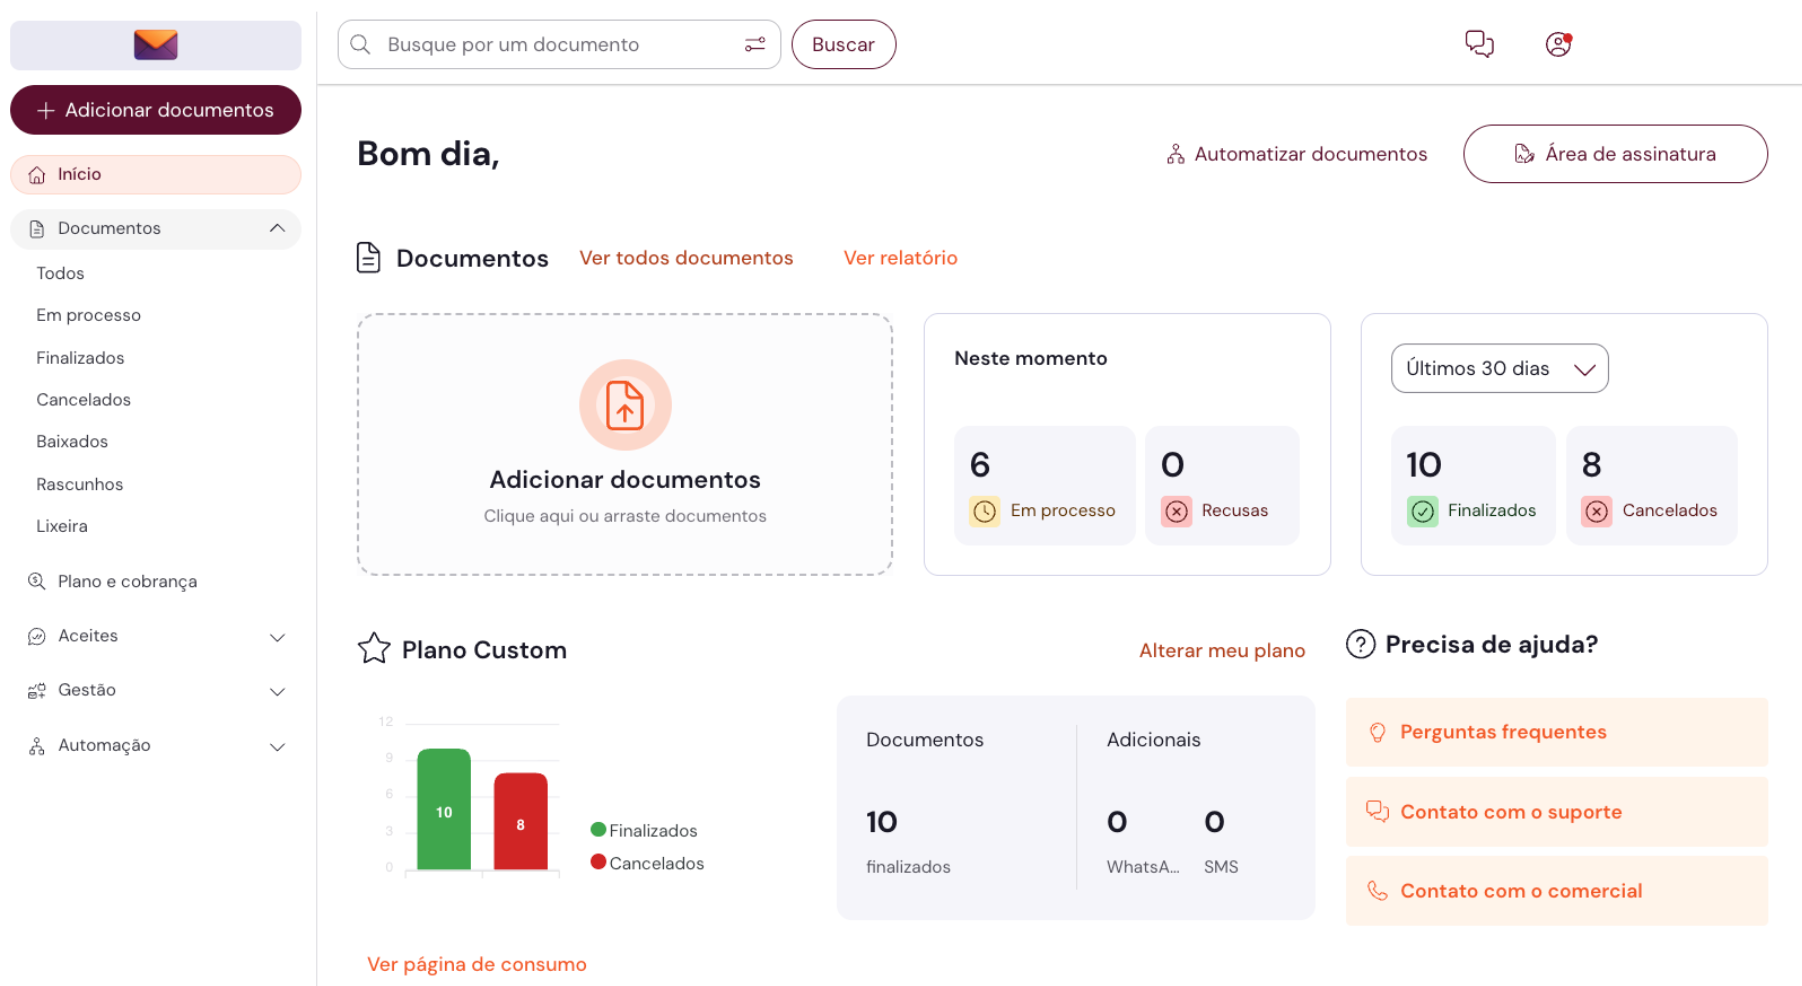This screenshot has height=986, width=1802.
Task: Open the user profile icon
Action: coord(1557,44)
